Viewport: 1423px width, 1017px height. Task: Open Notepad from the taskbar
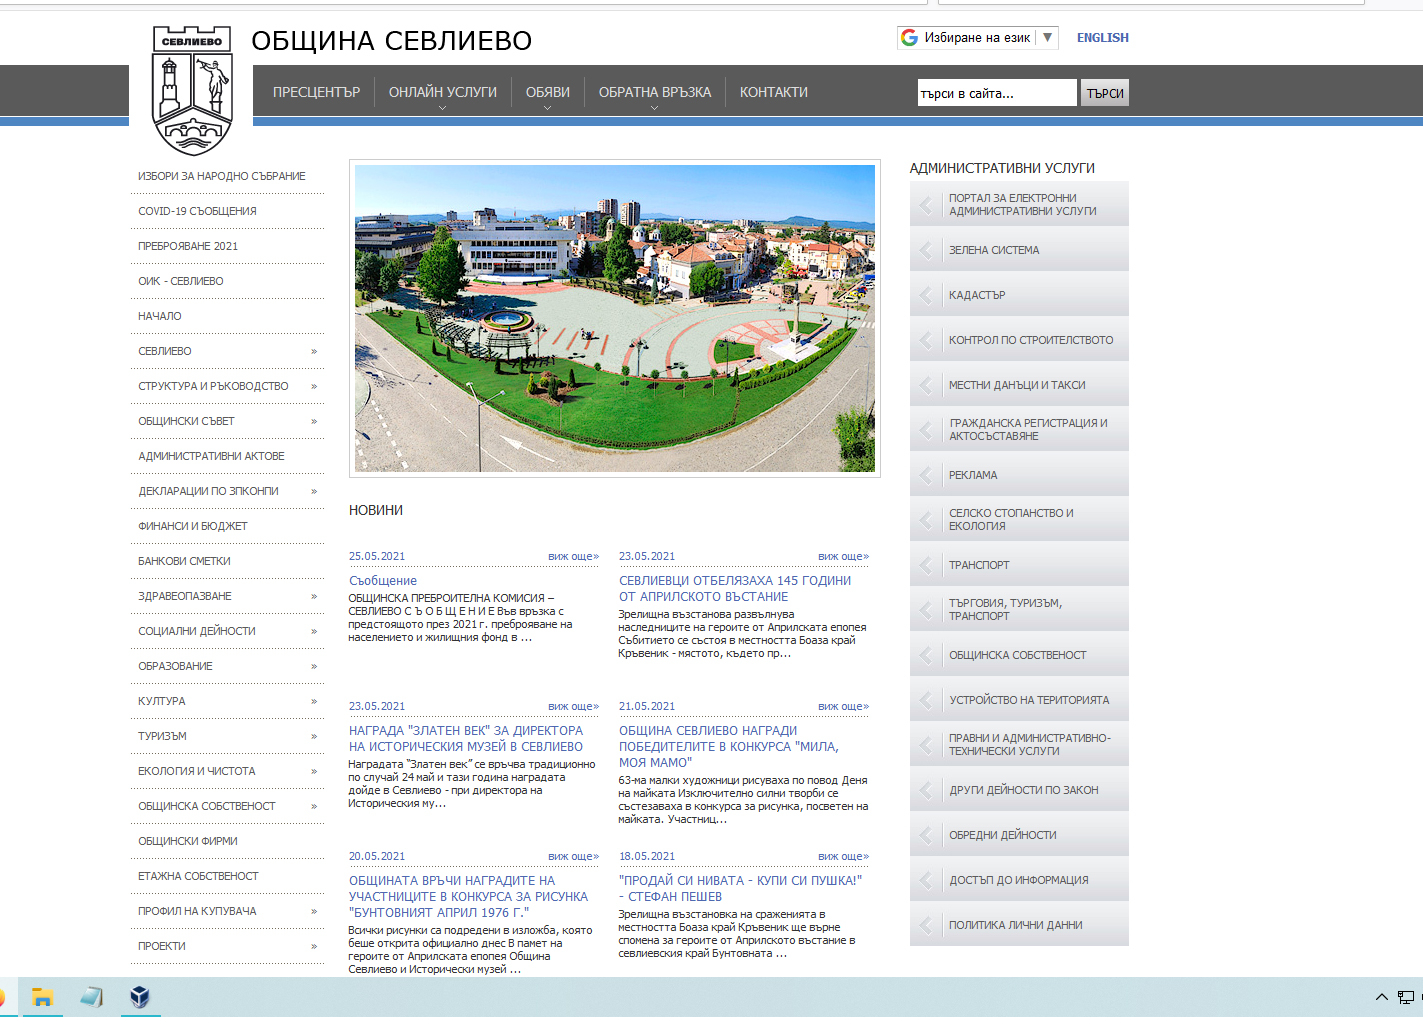pyautogui.click(x=92, y=997)
